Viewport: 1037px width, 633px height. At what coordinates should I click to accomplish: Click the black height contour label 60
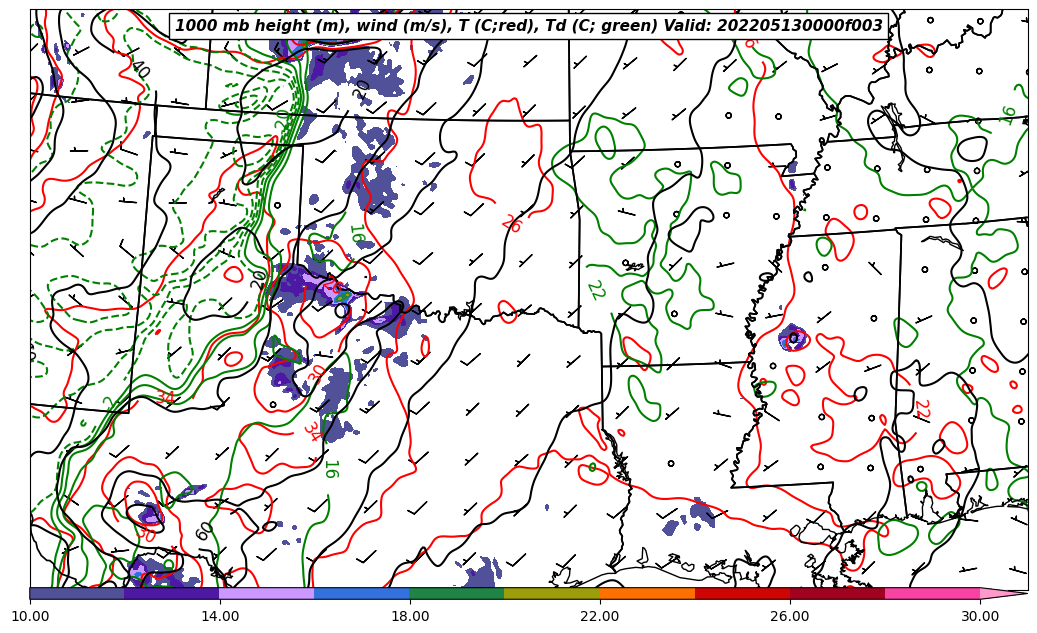click(x=205, y=530)
